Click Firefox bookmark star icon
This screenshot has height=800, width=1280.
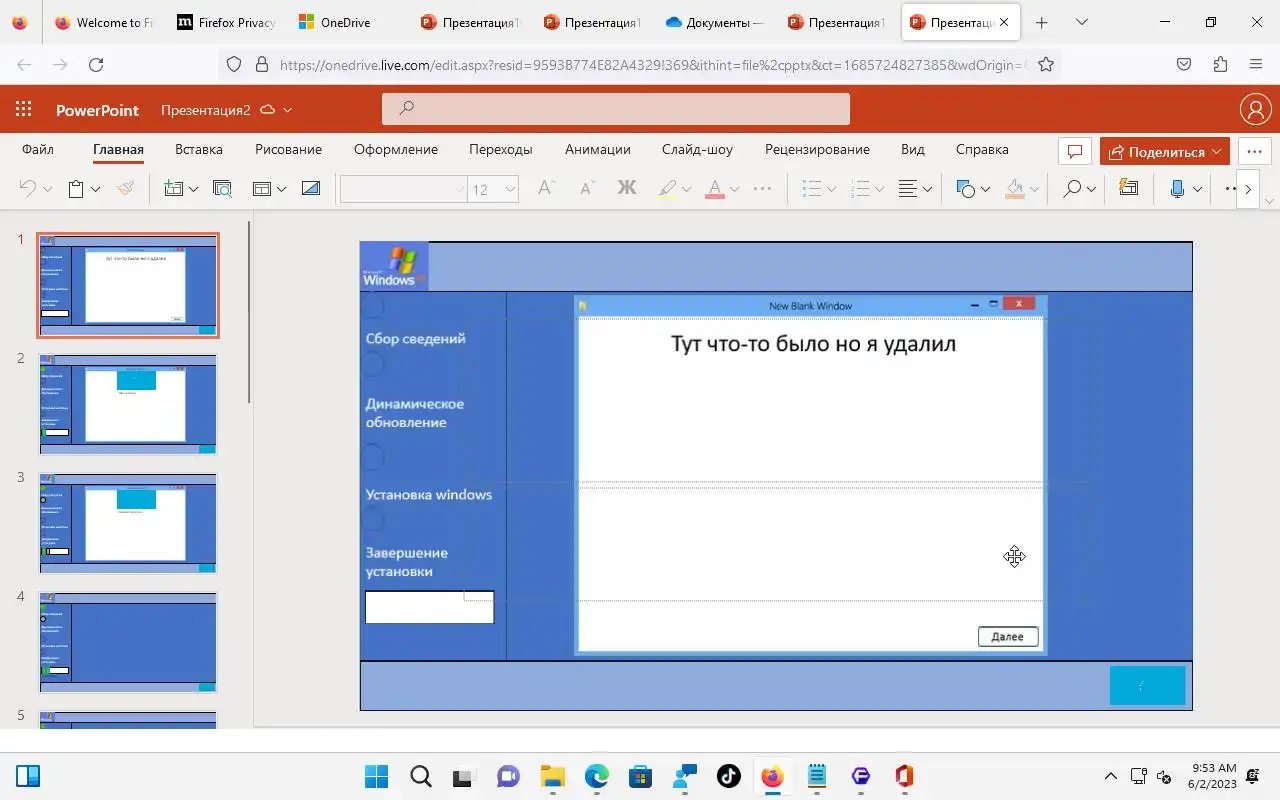(x=1046, y=64)
